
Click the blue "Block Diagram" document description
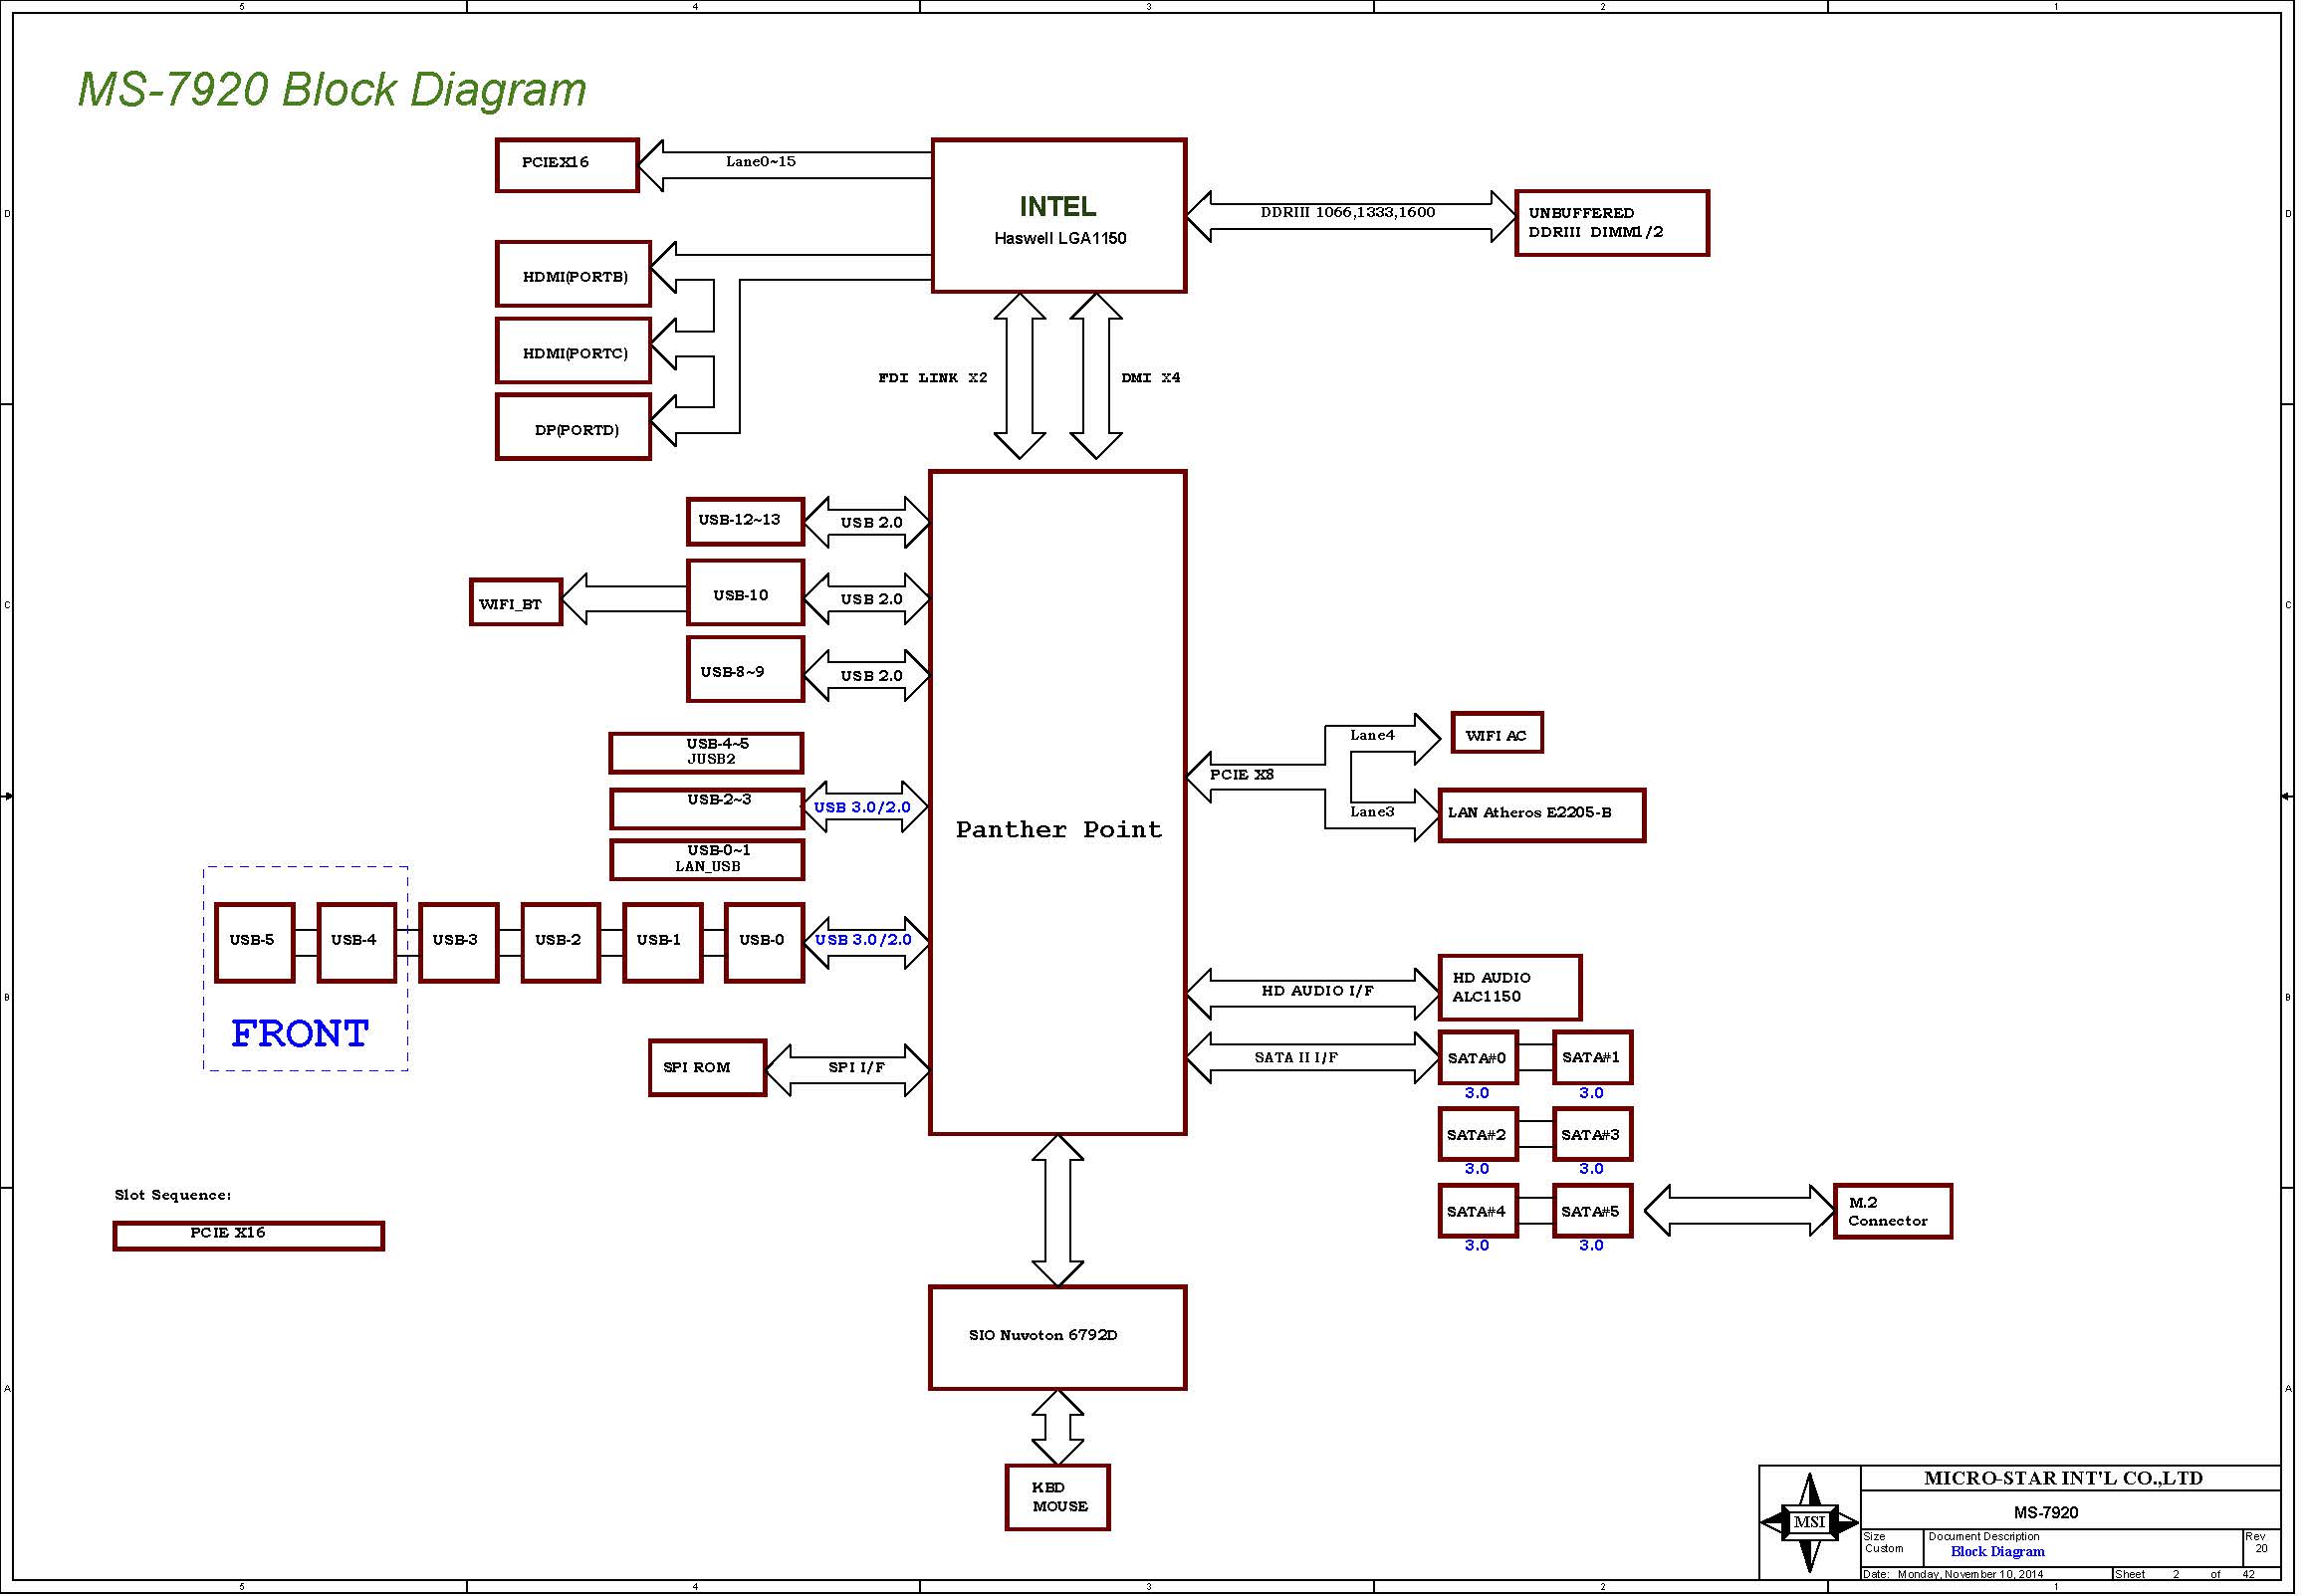coord(1998,1552)
